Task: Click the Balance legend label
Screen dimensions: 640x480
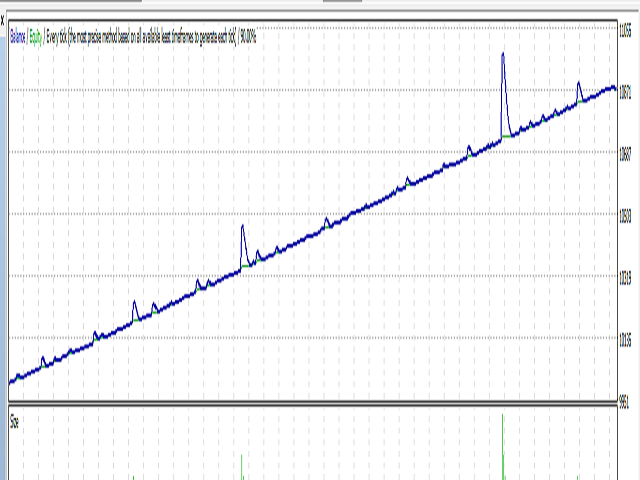Action: tap(18, 36)
